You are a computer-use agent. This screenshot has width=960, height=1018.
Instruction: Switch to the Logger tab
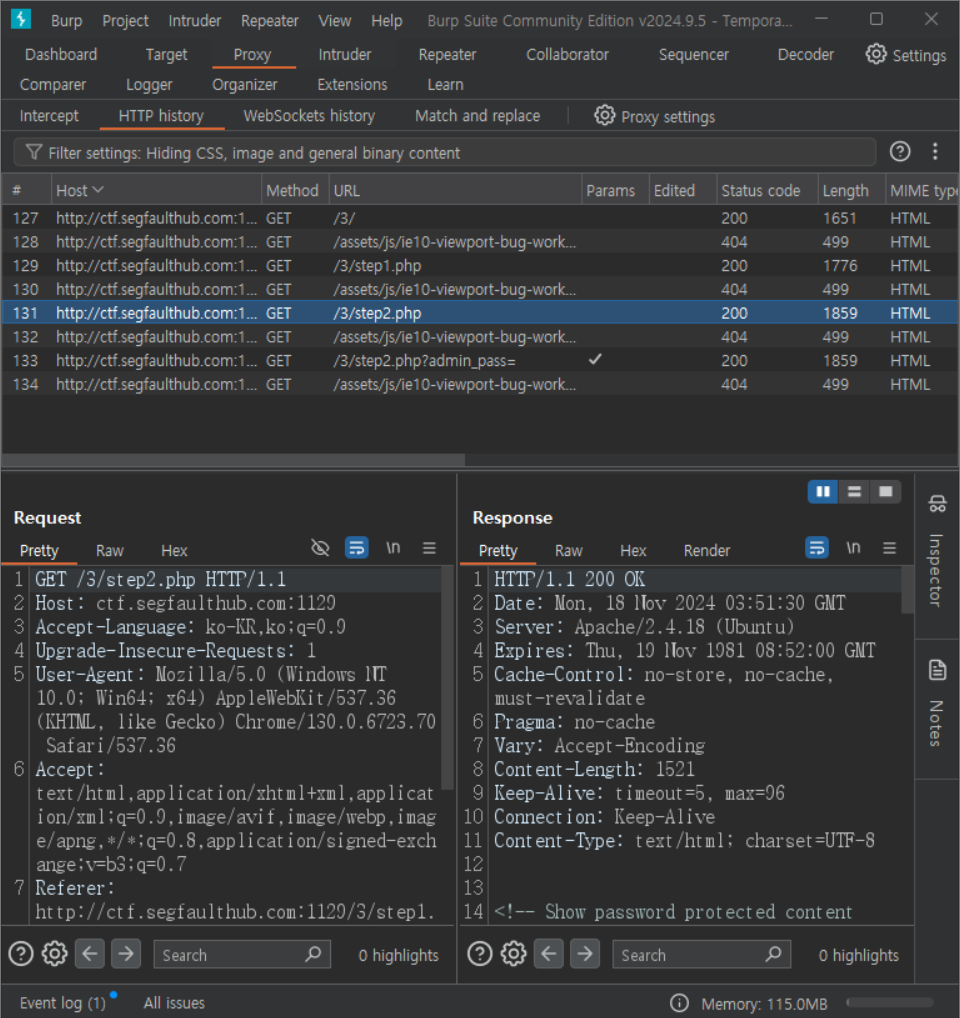[149, 84]
